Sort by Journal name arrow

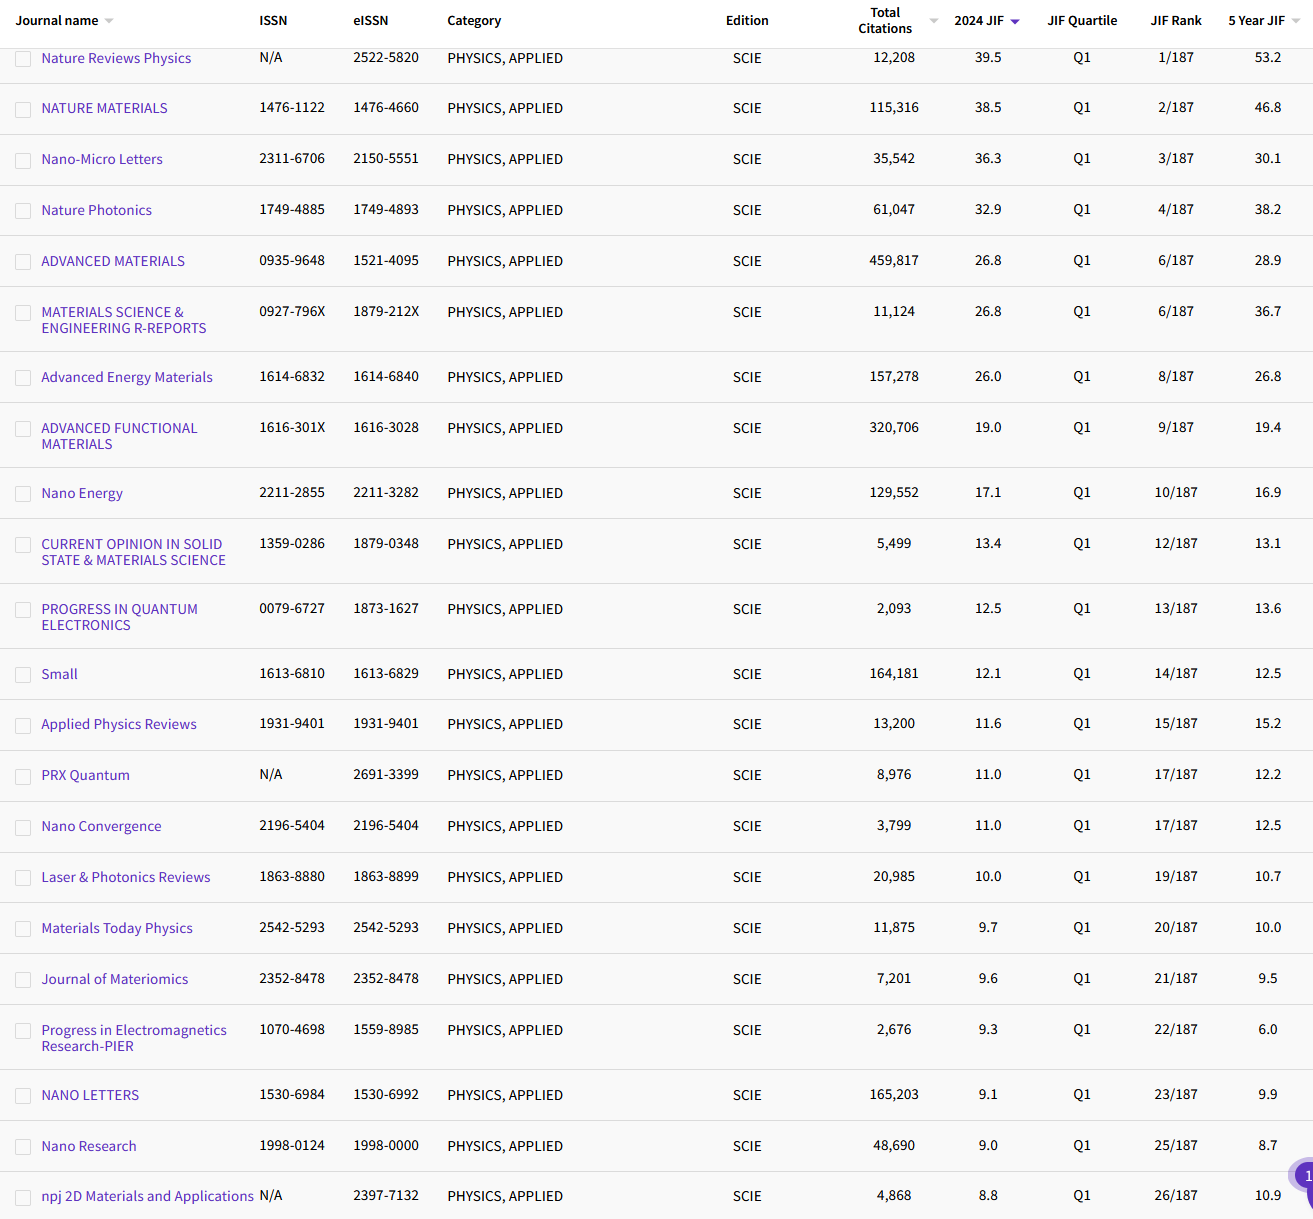[x=109, y=21]
